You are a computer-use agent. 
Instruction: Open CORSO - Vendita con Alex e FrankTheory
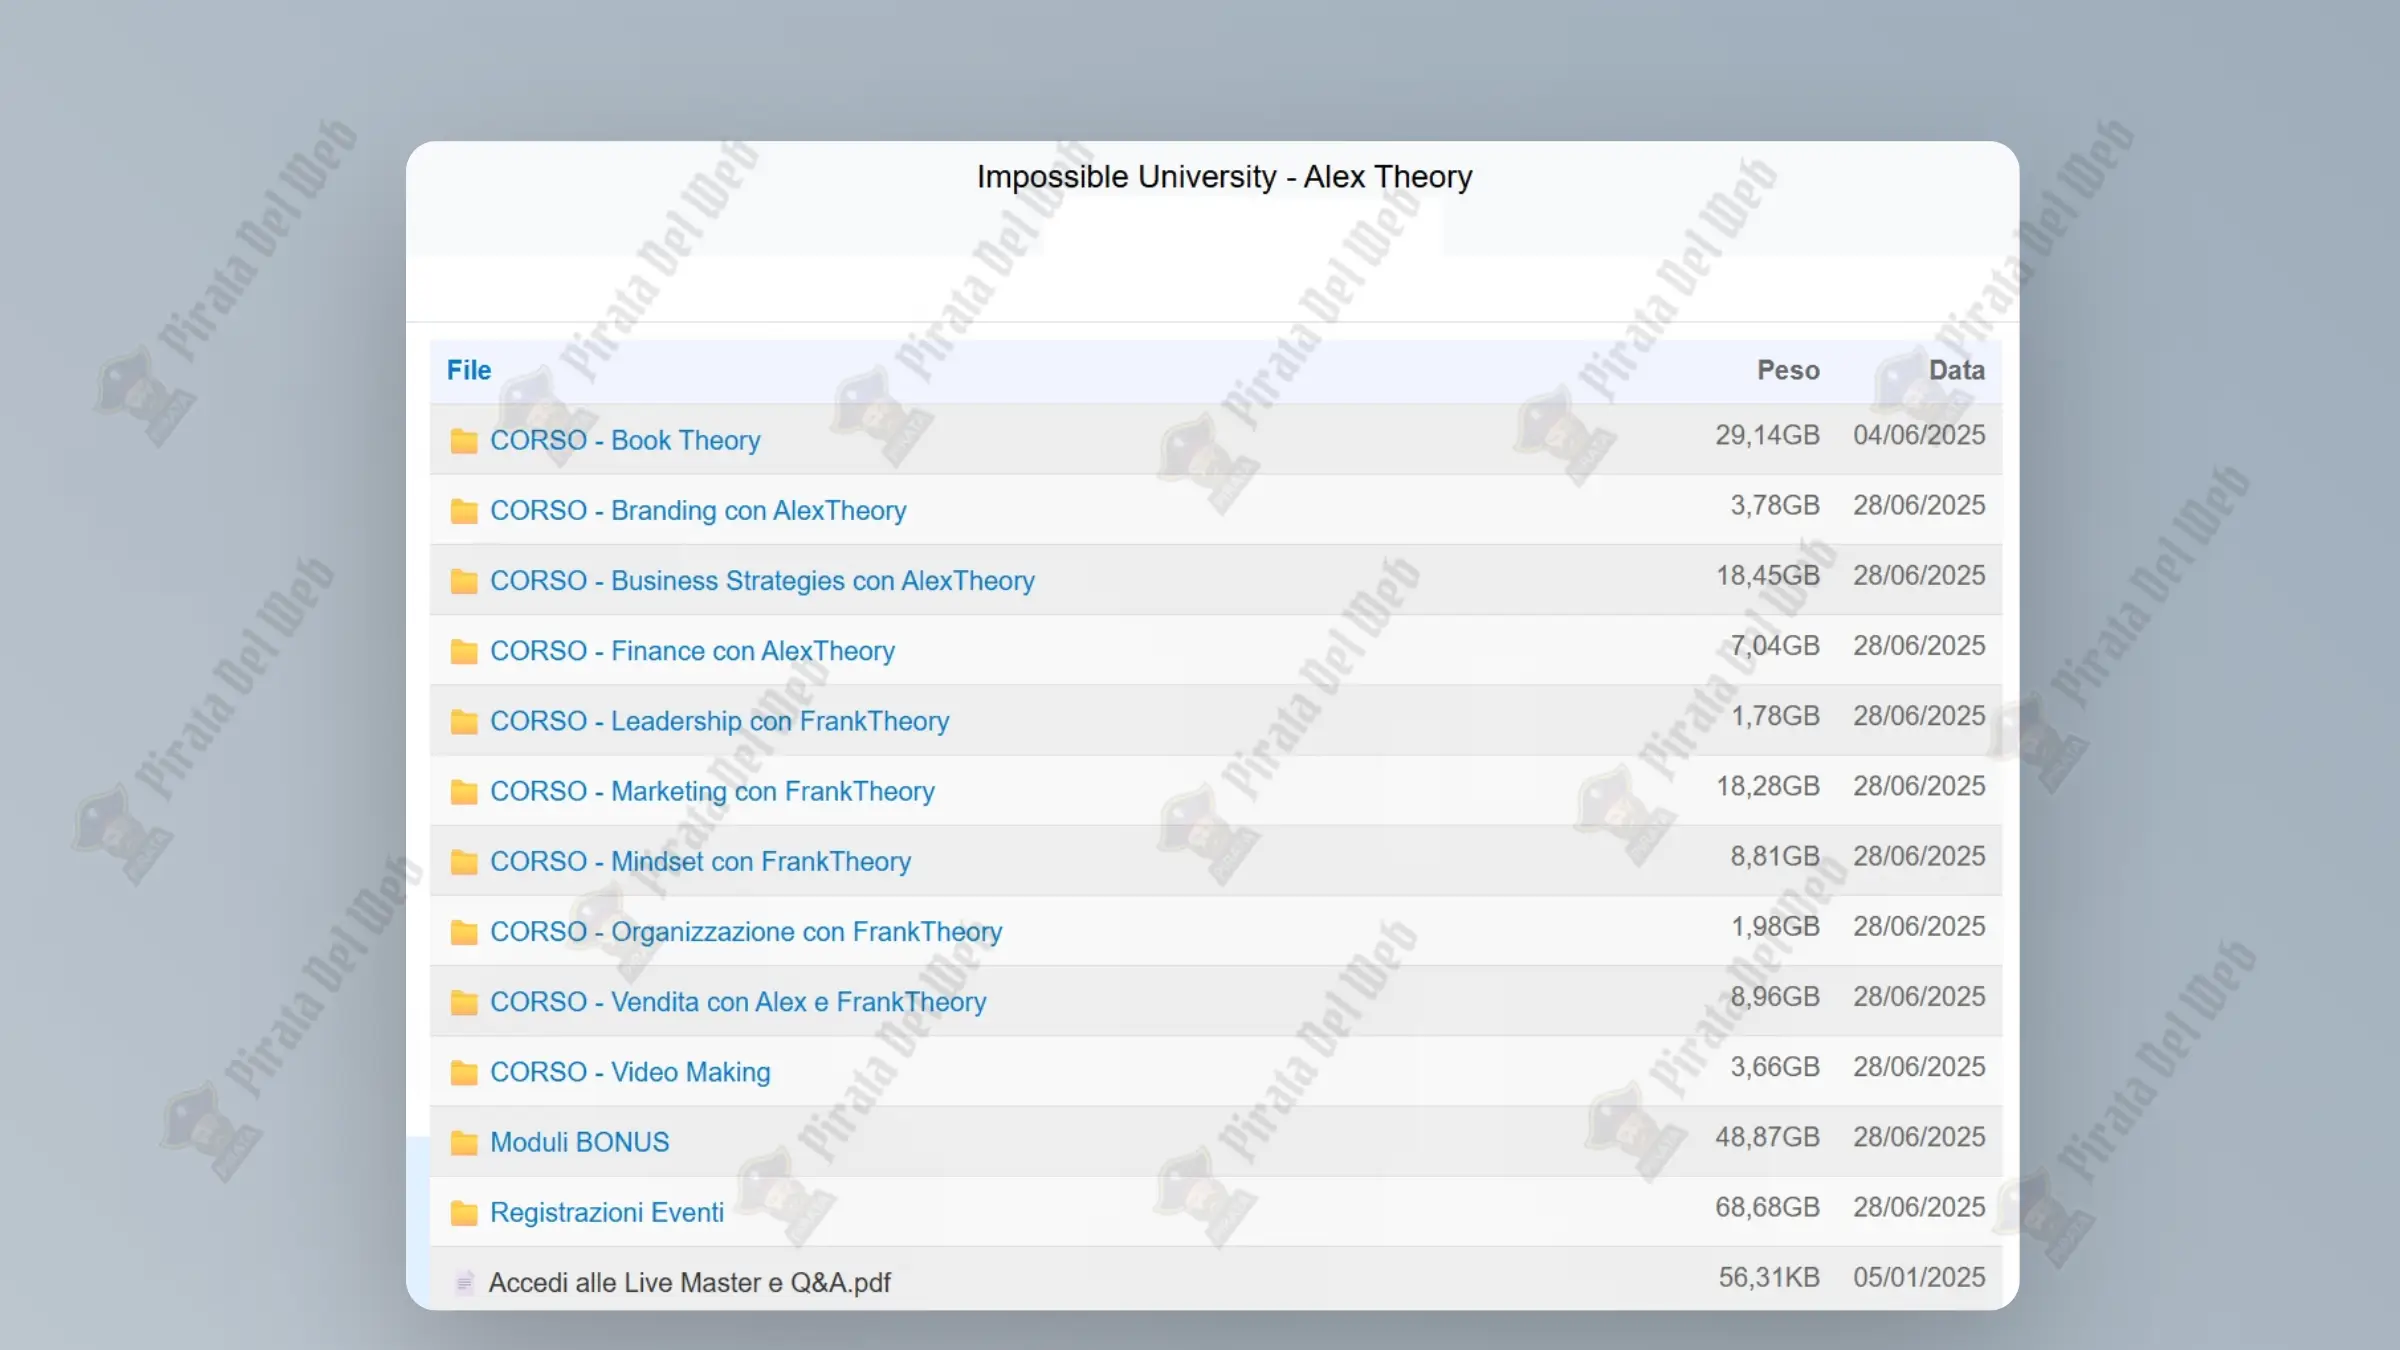coord(738,1001)
